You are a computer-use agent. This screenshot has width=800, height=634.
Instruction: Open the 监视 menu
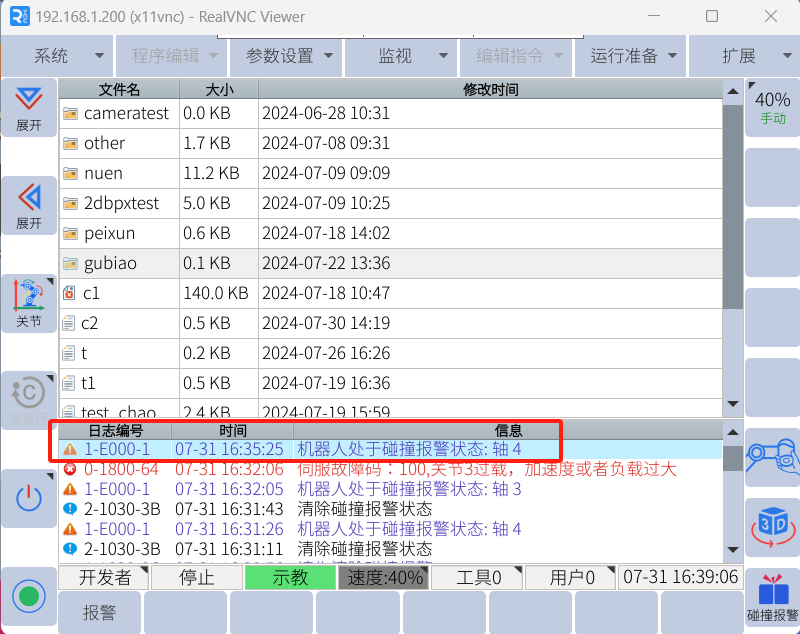[401, 56]
